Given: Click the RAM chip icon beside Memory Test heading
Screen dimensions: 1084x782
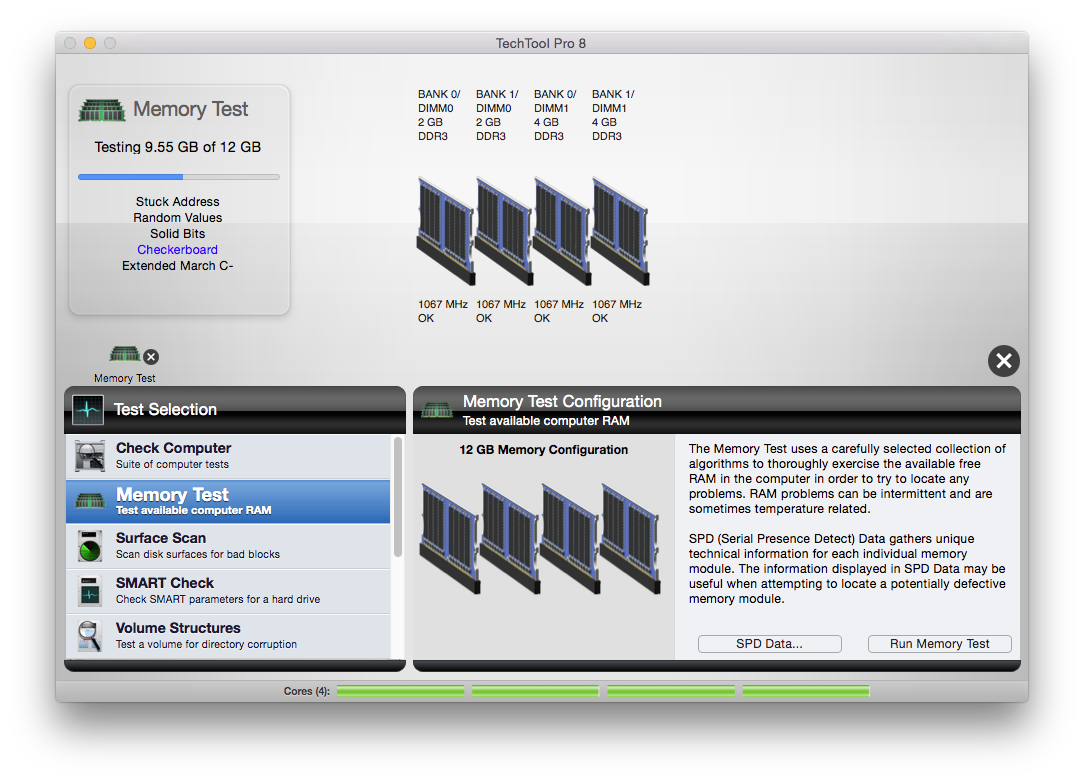Looking at the screenshot, I should click(x=100, y=110).
